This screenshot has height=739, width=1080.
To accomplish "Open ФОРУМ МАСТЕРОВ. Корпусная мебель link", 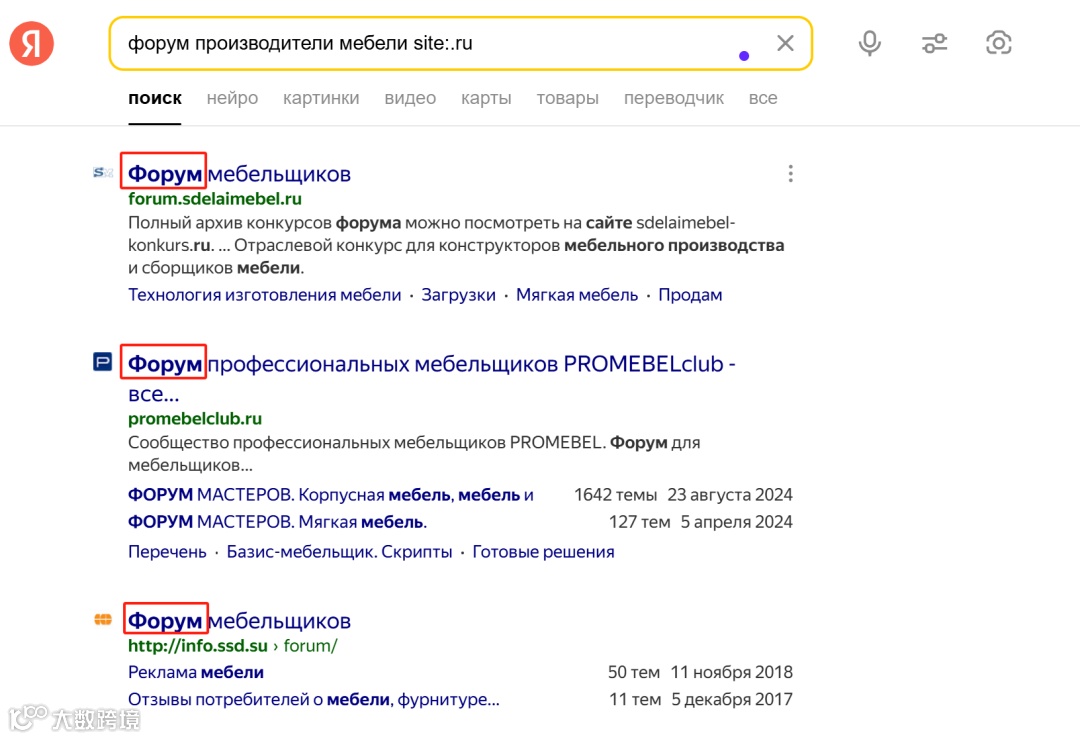I will coord(331,495).
